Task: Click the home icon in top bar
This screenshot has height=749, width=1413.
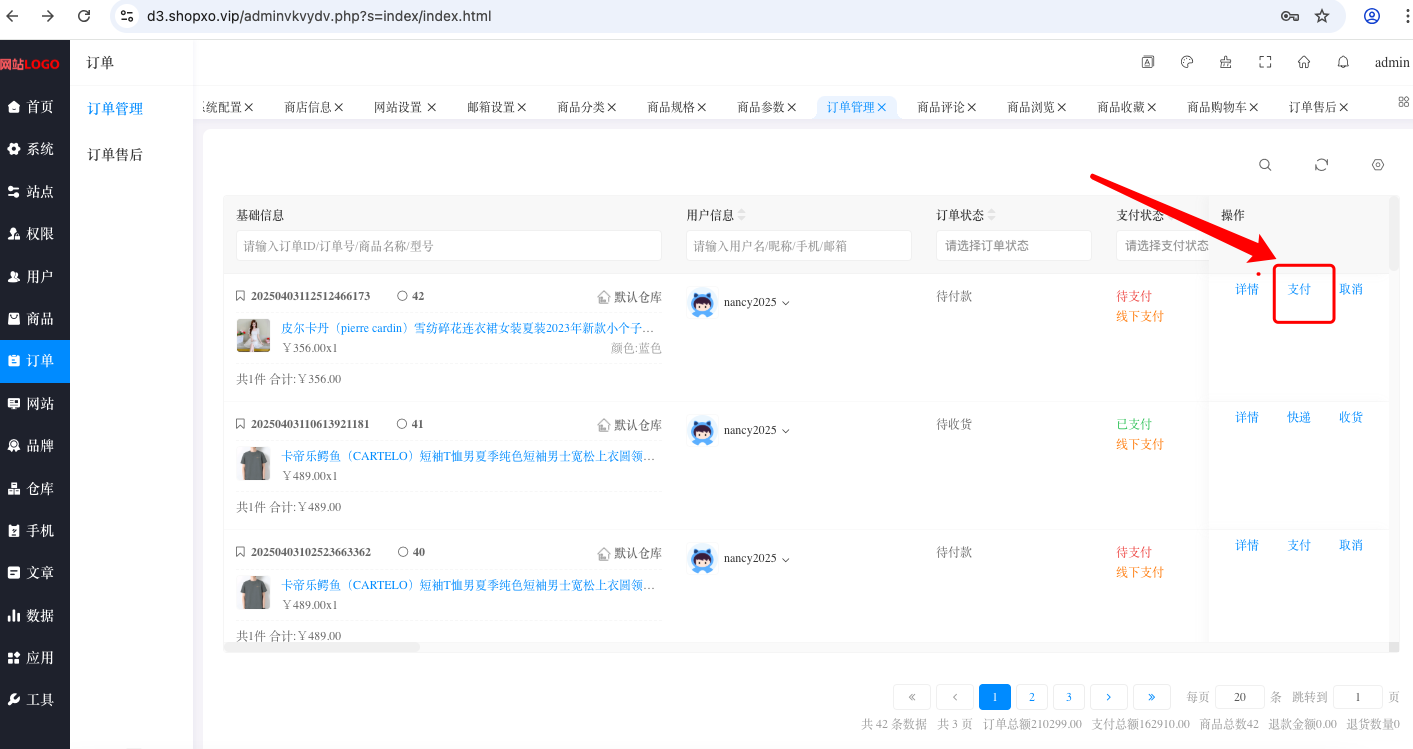Action: coord(1304,62)
